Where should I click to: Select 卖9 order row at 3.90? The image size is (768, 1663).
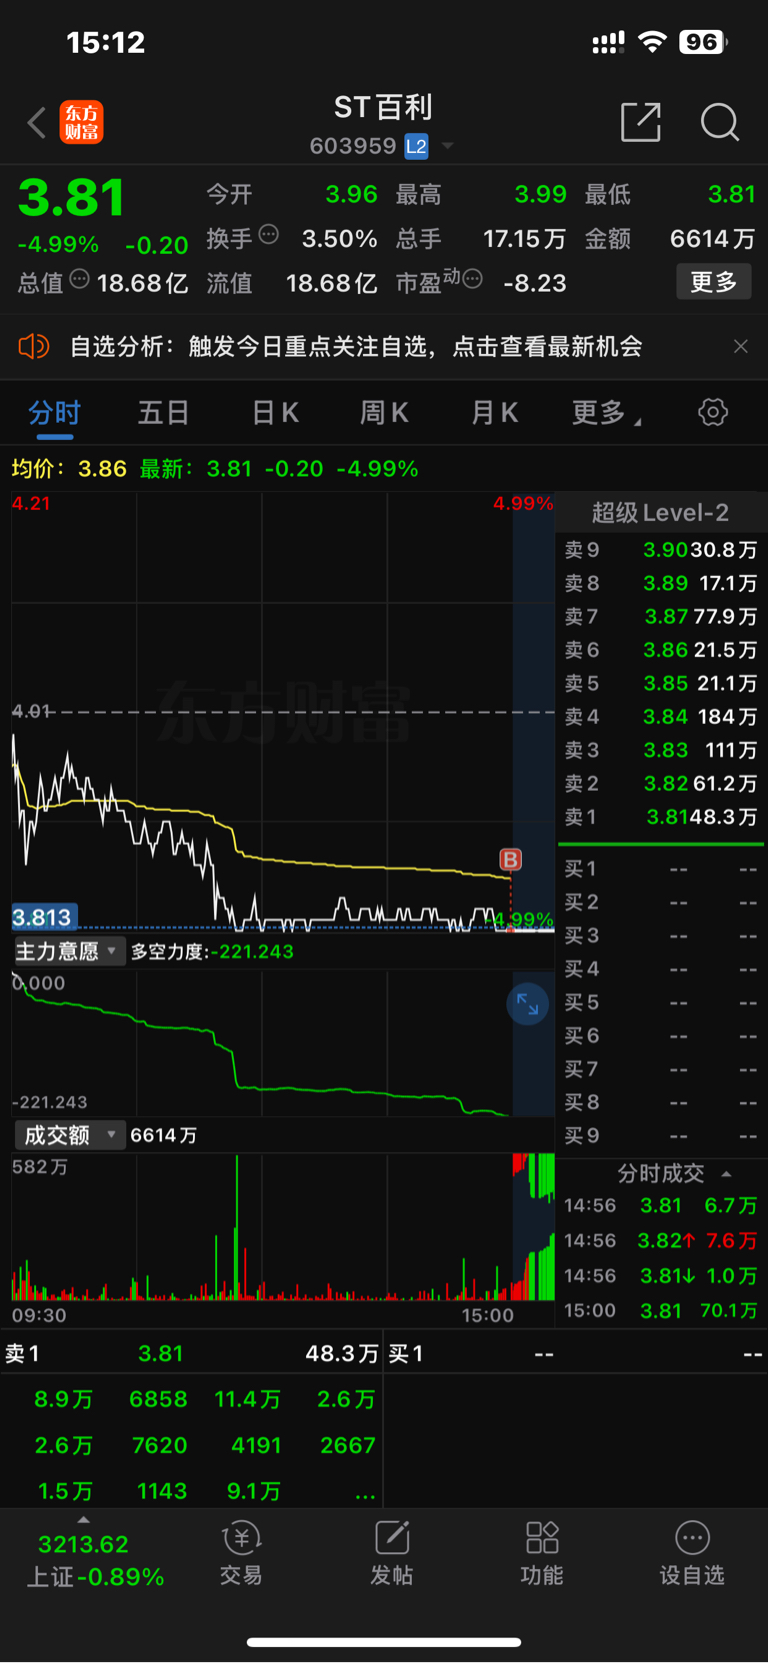[660, 550]
